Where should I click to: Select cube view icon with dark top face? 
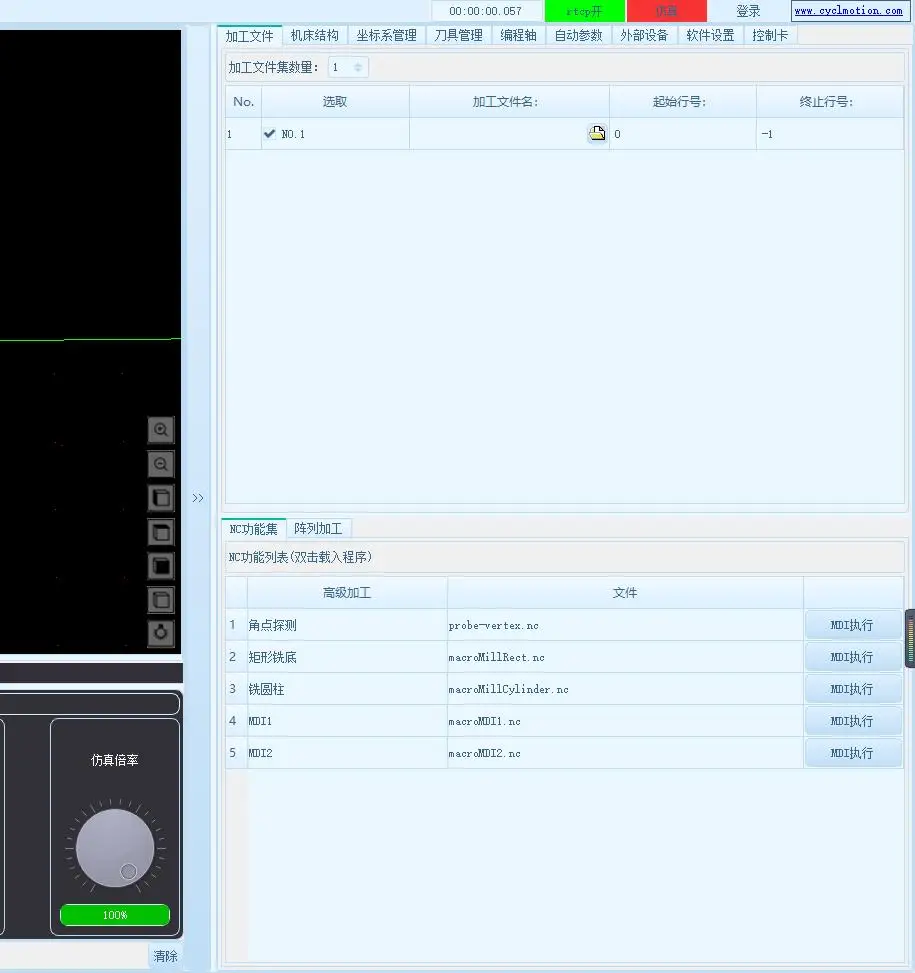[161, 532]
